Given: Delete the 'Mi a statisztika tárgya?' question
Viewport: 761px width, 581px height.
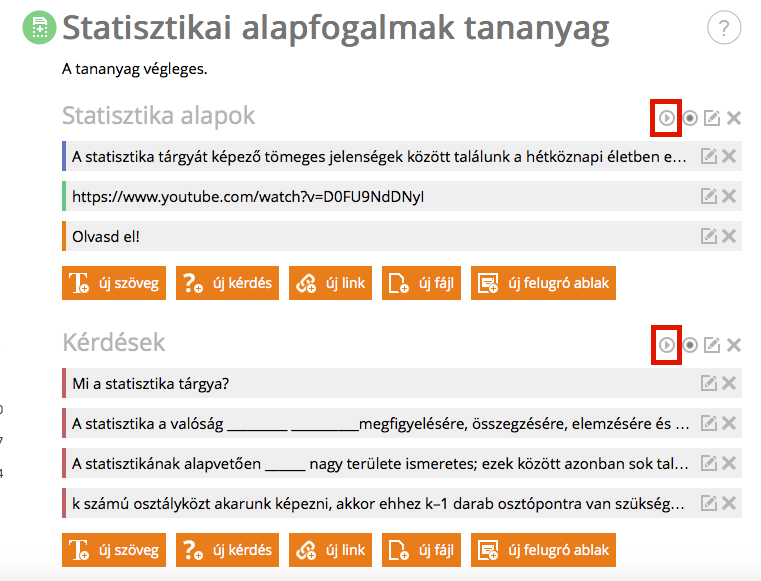Looking at the screenshot, I should point(729,383).
